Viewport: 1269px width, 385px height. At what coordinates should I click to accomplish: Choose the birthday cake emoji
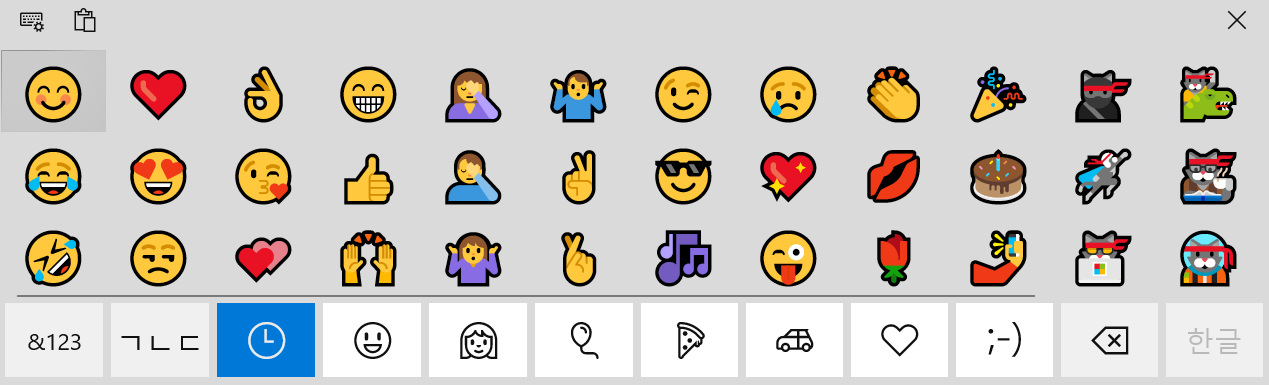1000,177
